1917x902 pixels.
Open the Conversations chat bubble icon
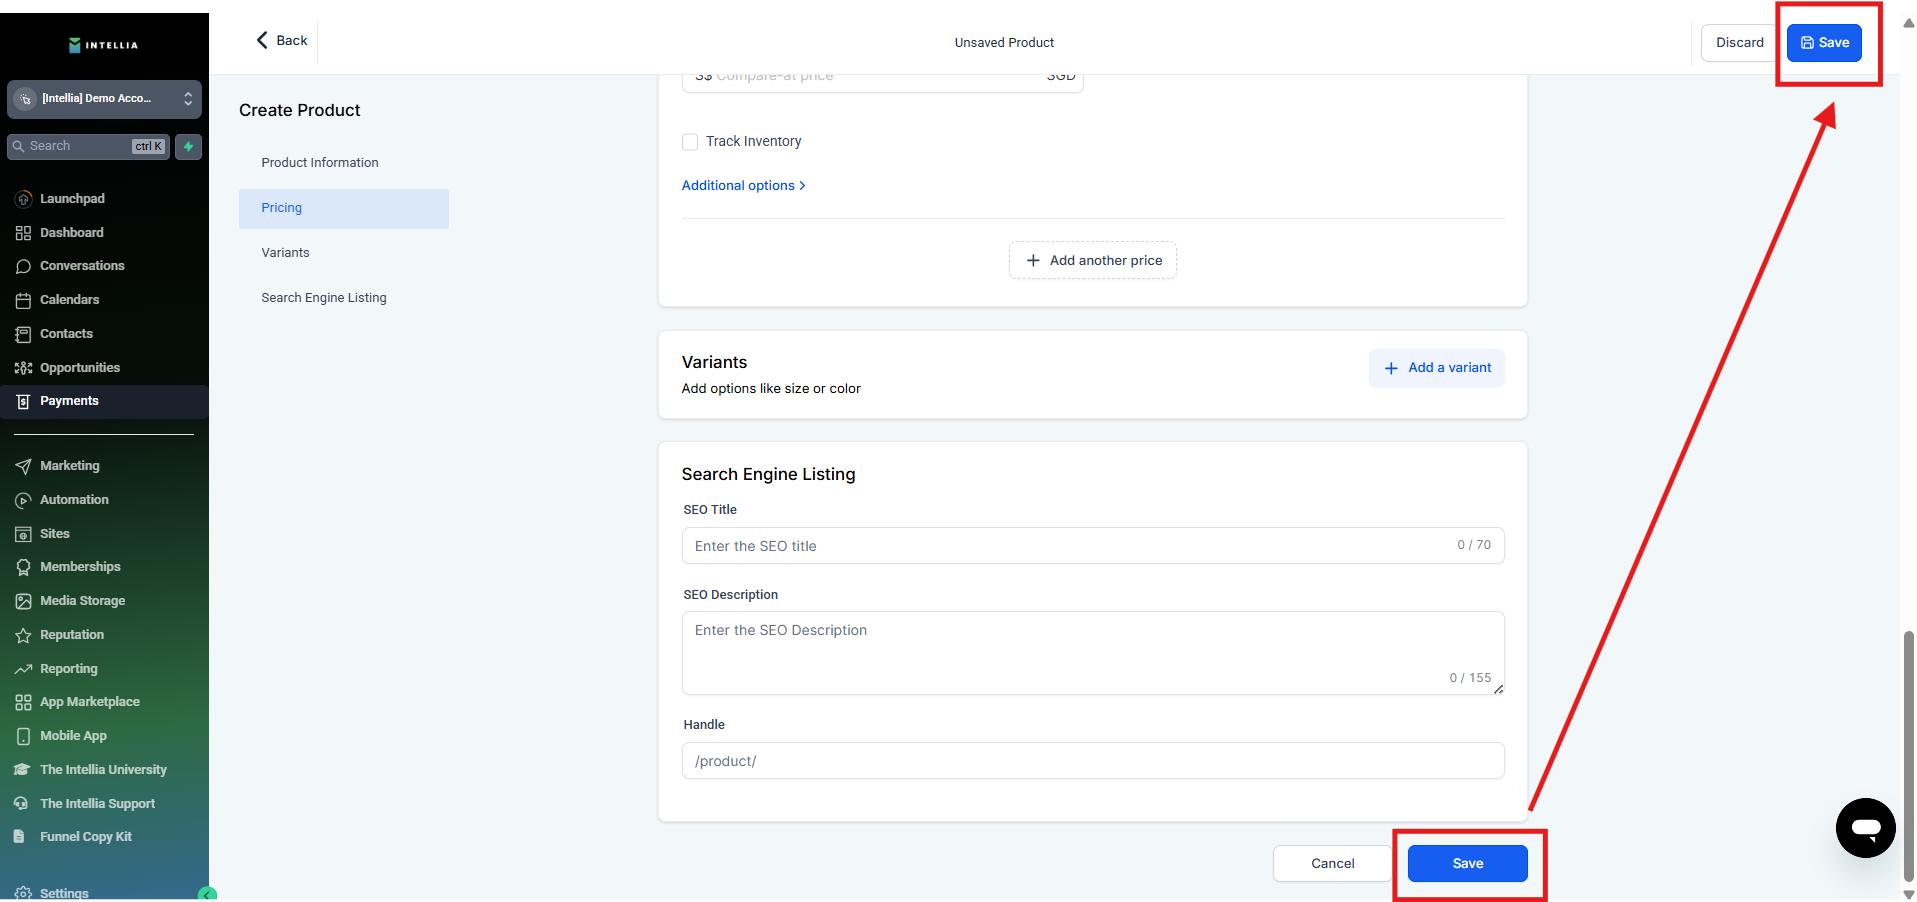(23, 266)
